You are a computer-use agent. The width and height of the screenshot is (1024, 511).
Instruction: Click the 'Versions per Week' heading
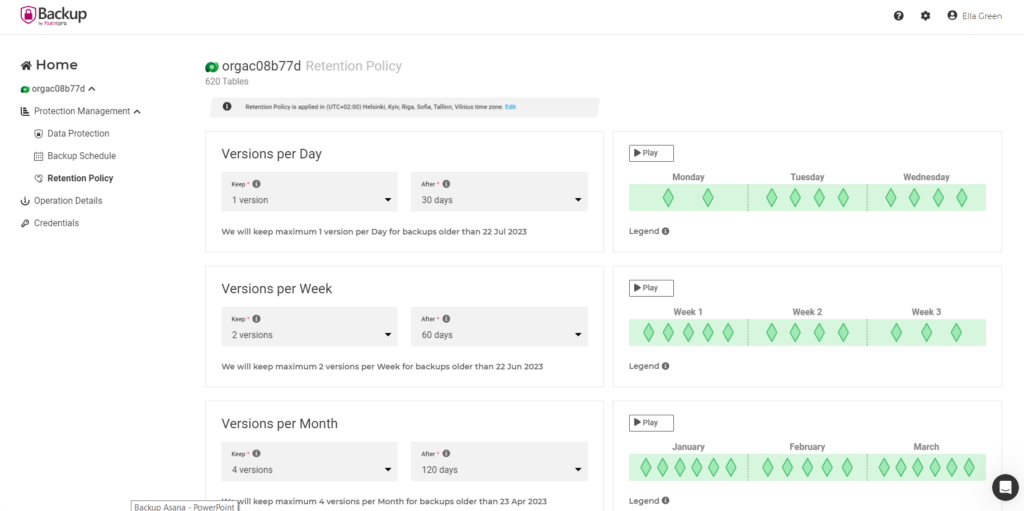(277, 289)
